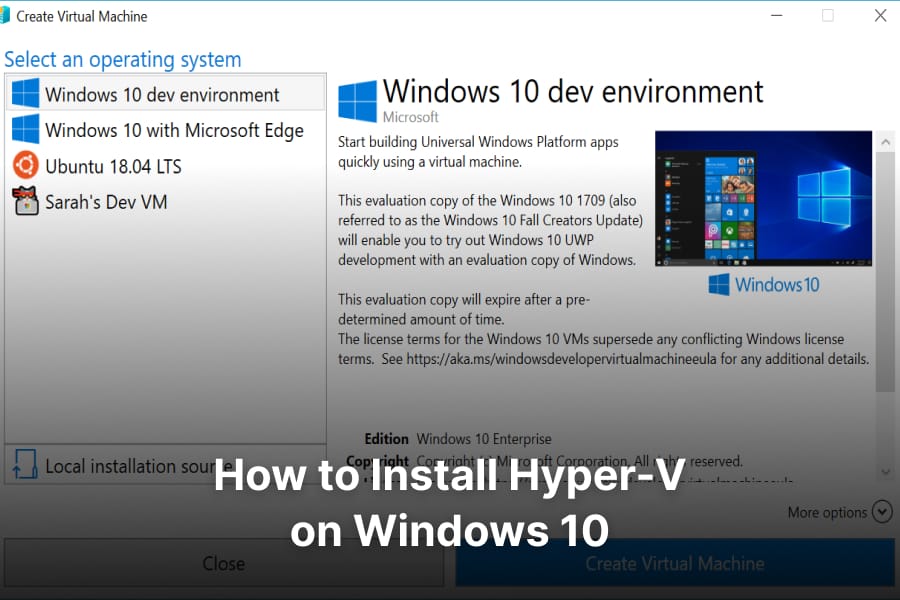Close the window with the X button
Screen dimensions: 900x600
tap(880, 16)
